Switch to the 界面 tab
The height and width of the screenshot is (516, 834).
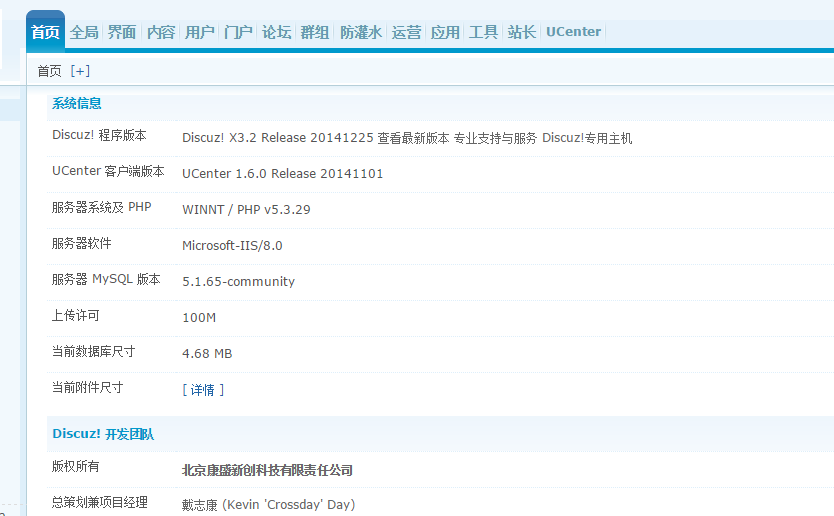coord(122,32)
